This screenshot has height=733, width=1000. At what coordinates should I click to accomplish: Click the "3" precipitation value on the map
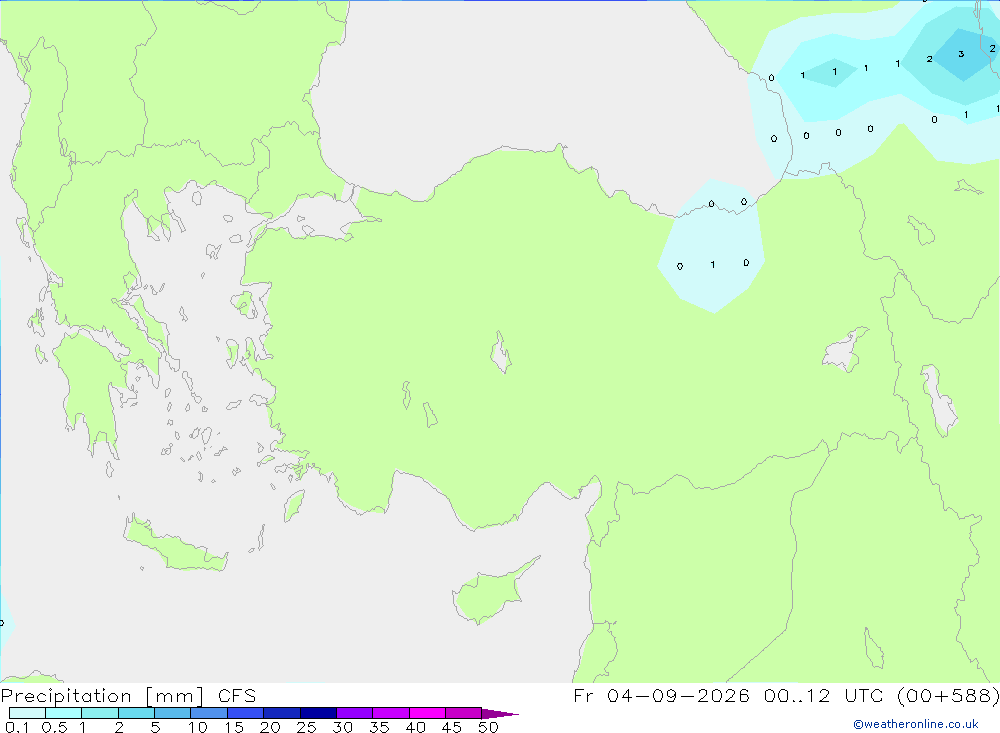point(961,54)
